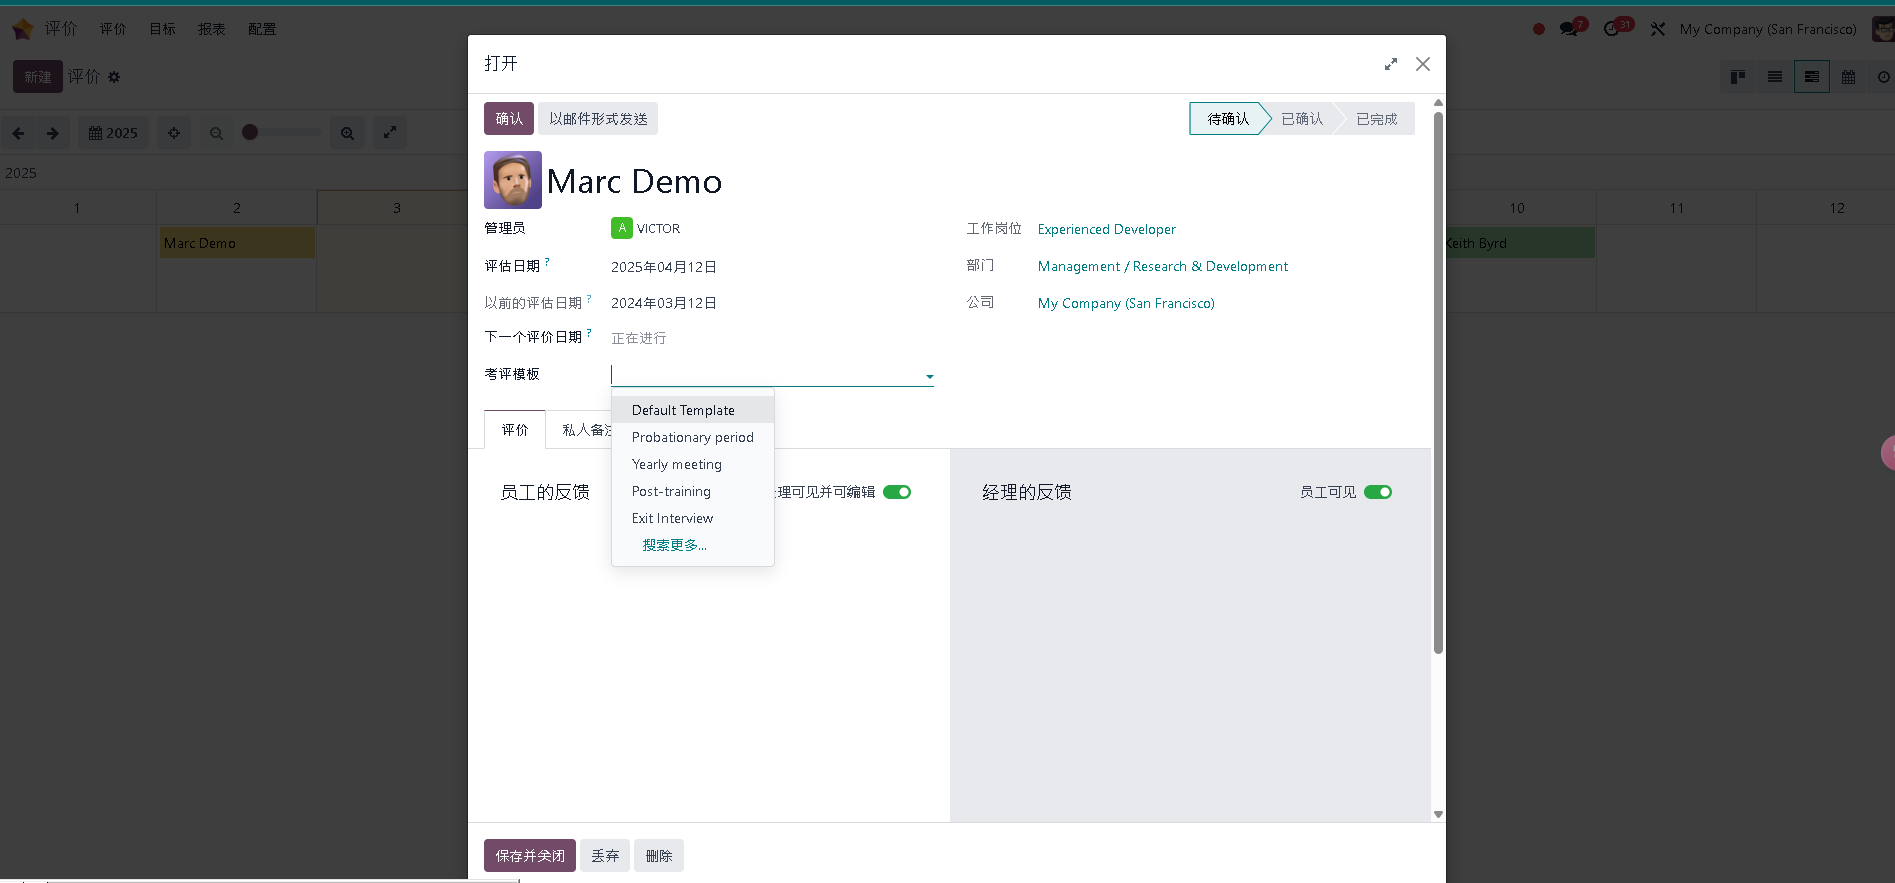Switch to the 评价 tab

pos(515,430)
